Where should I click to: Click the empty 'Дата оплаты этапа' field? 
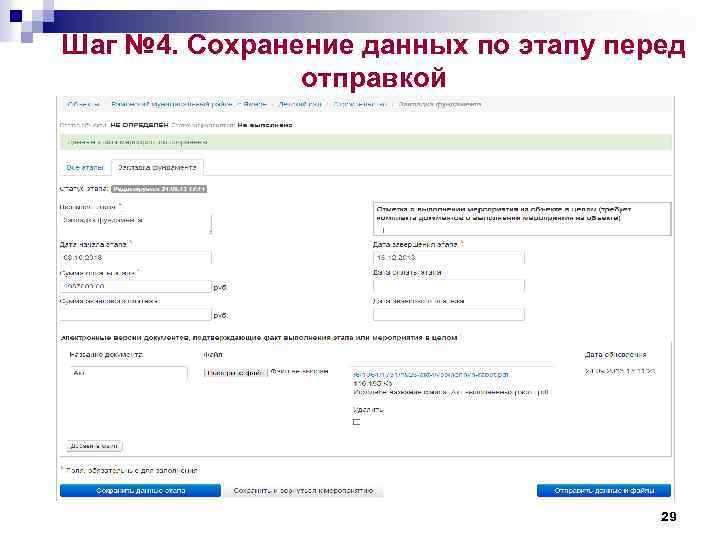coord(449,286)
